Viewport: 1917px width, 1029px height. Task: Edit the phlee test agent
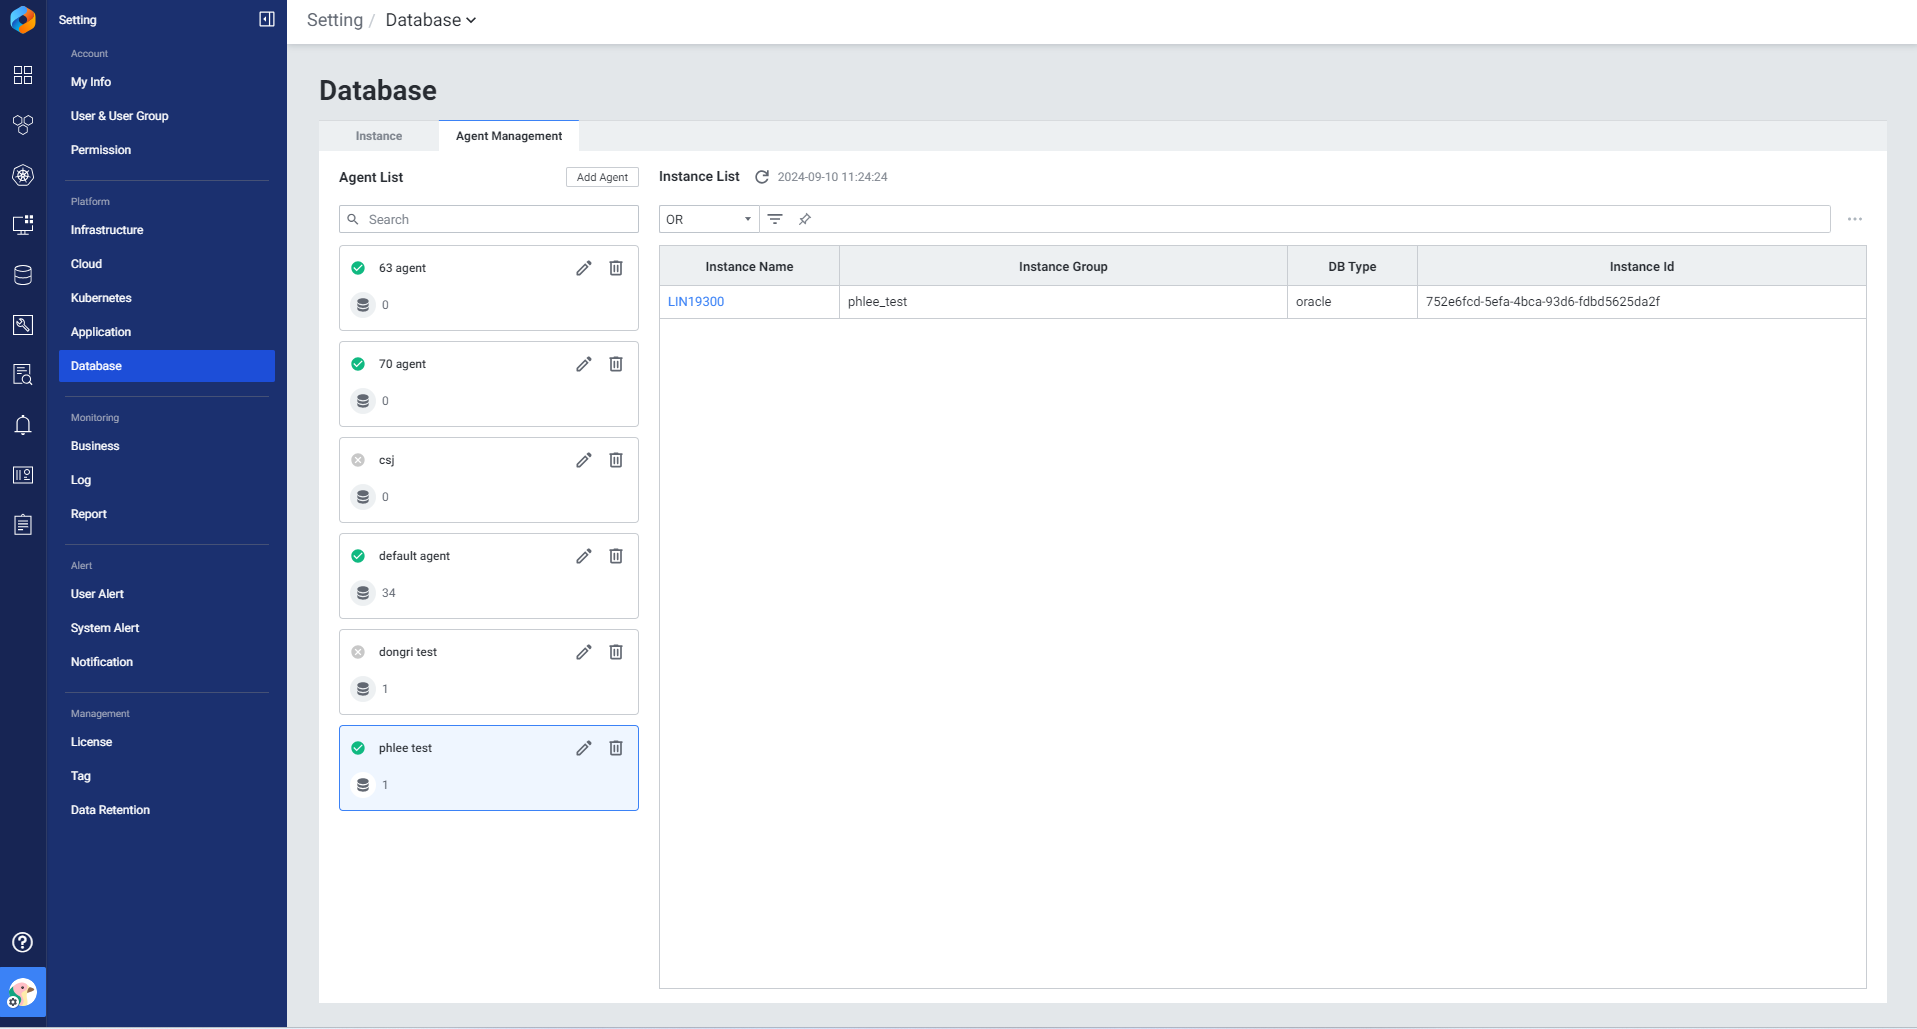coord(584,748)
